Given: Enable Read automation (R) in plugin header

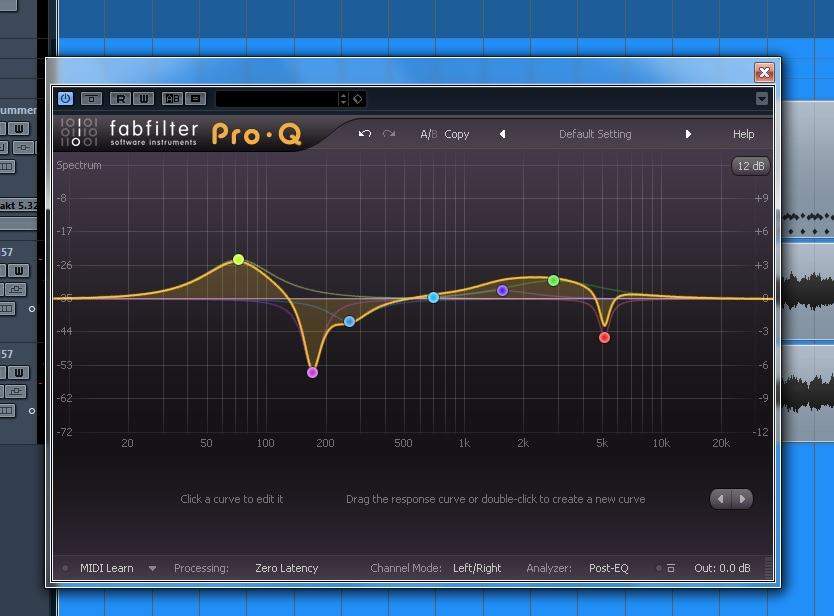Looking at the screenshot, I should pyautogui.click(x=120, y=98).
